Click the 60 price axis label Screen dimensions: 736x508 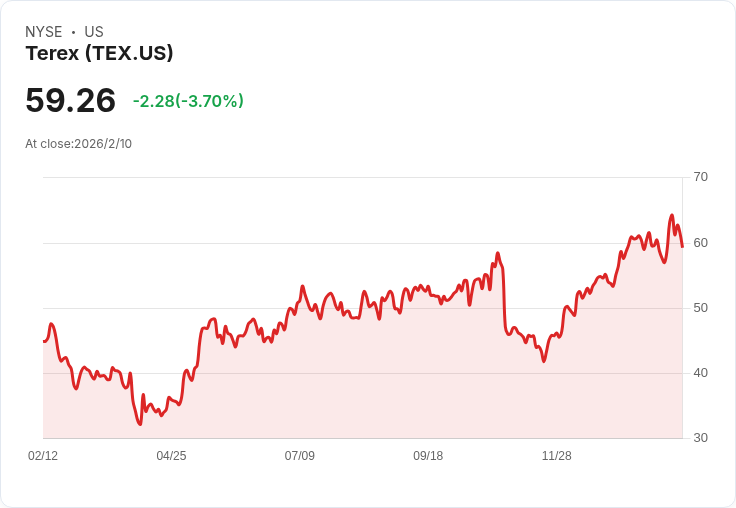pos(700,242)
